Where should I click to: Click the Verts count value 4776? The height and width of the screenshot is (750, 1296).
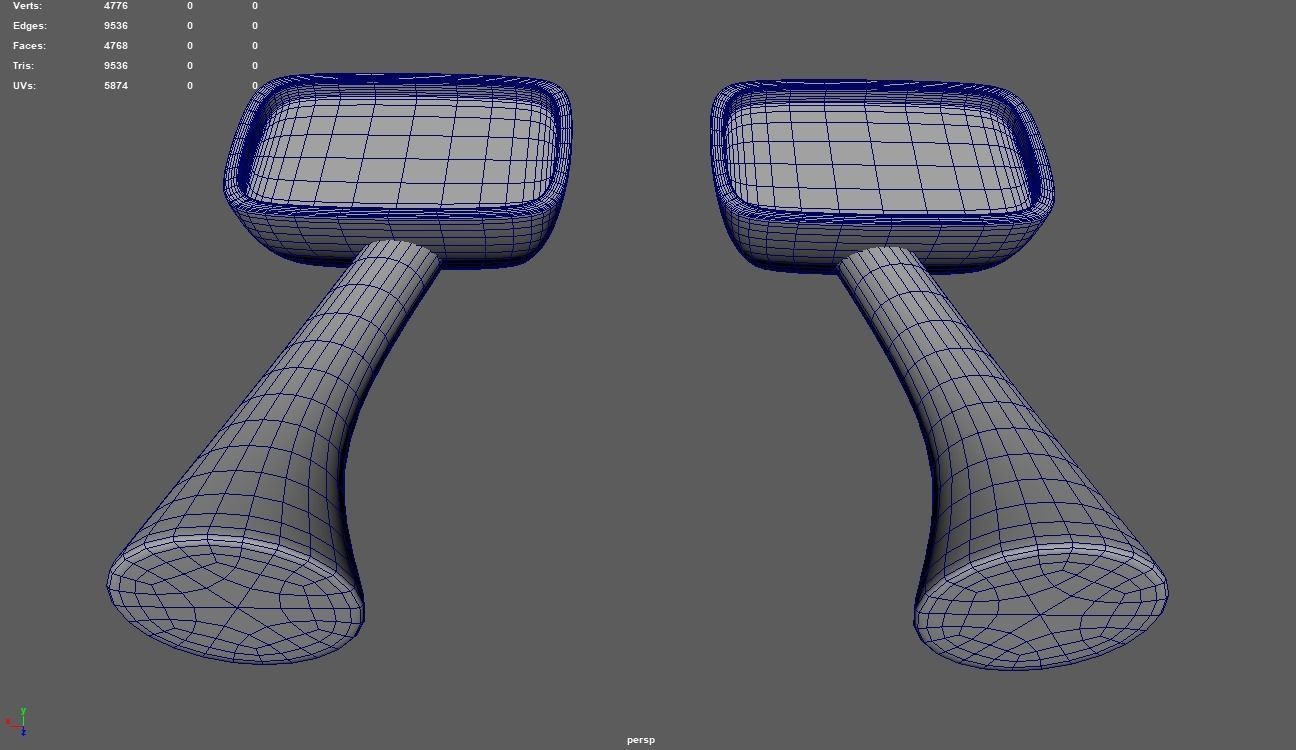pyautogui.click(x=116, y=6)
